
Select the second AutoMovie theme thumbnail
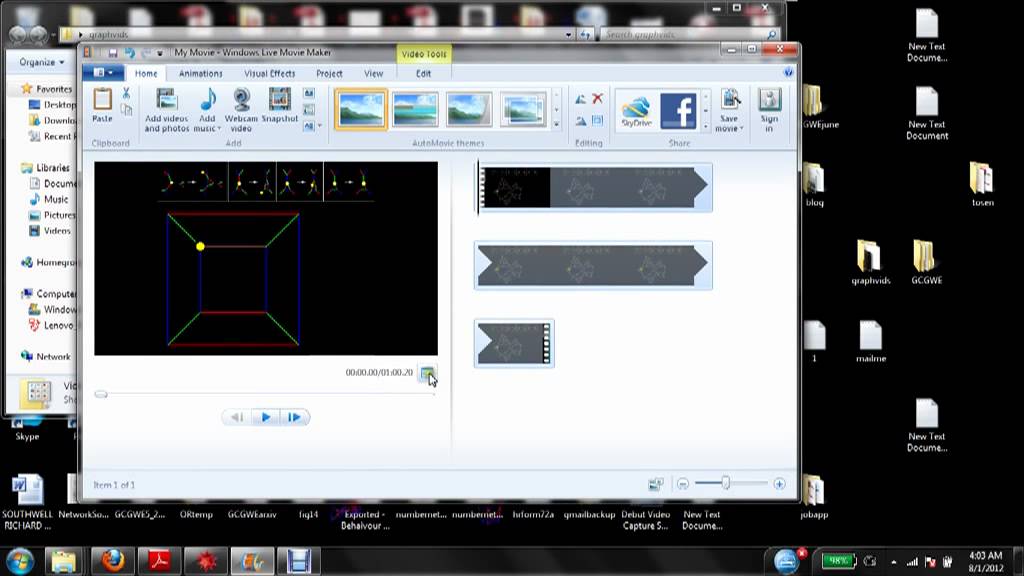[x=415, y=109]
